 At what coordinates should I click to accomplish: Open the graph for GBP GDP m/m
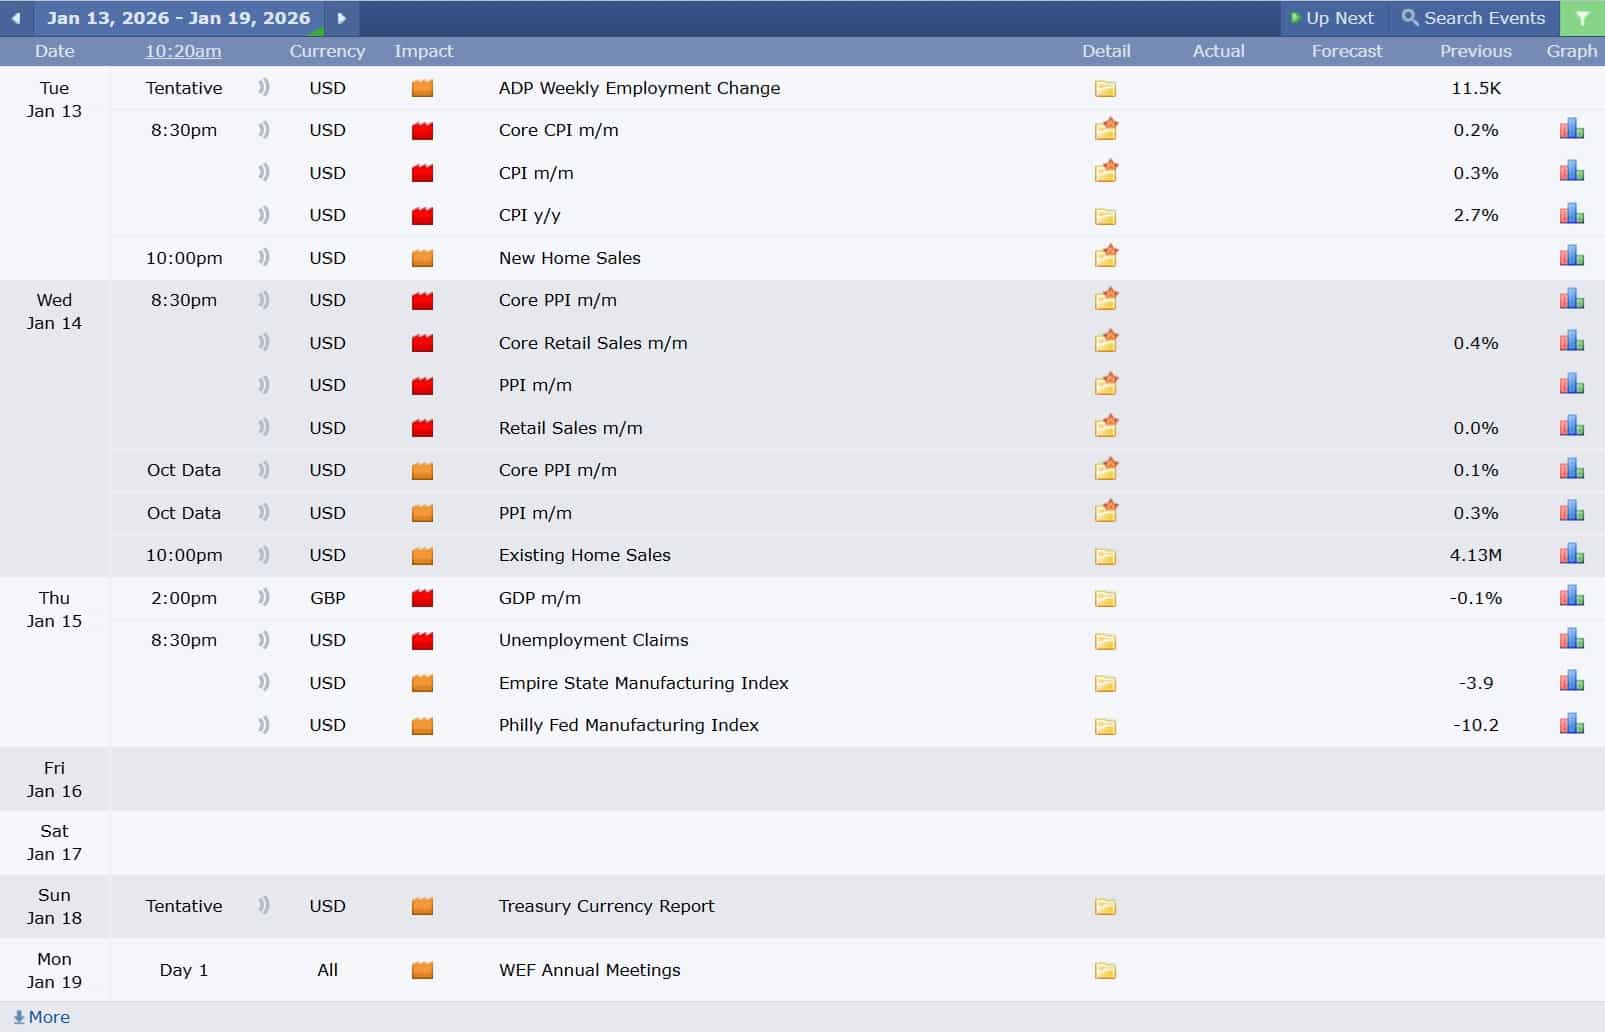click(x=1570, y=598)
